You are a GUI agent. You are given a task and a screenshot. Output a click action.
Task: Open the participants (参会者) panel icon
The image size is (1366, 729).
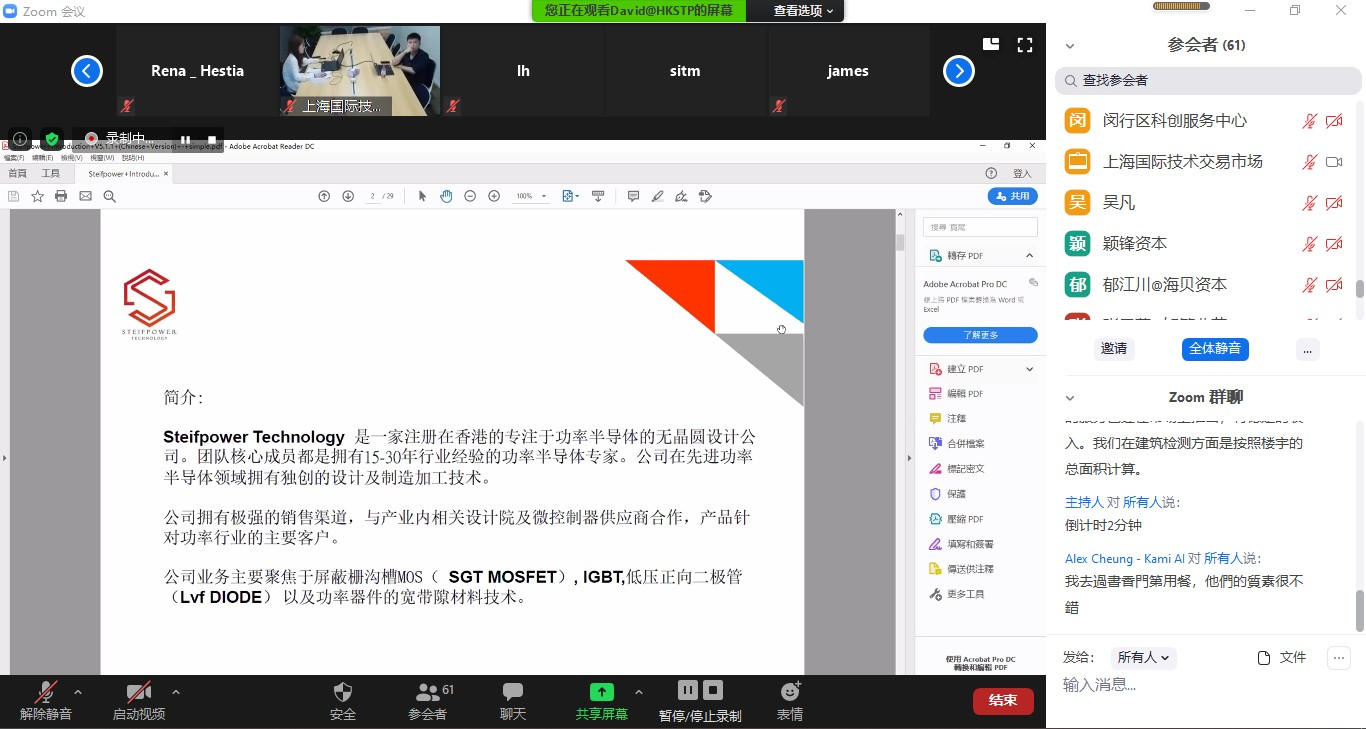pos(428,692)
